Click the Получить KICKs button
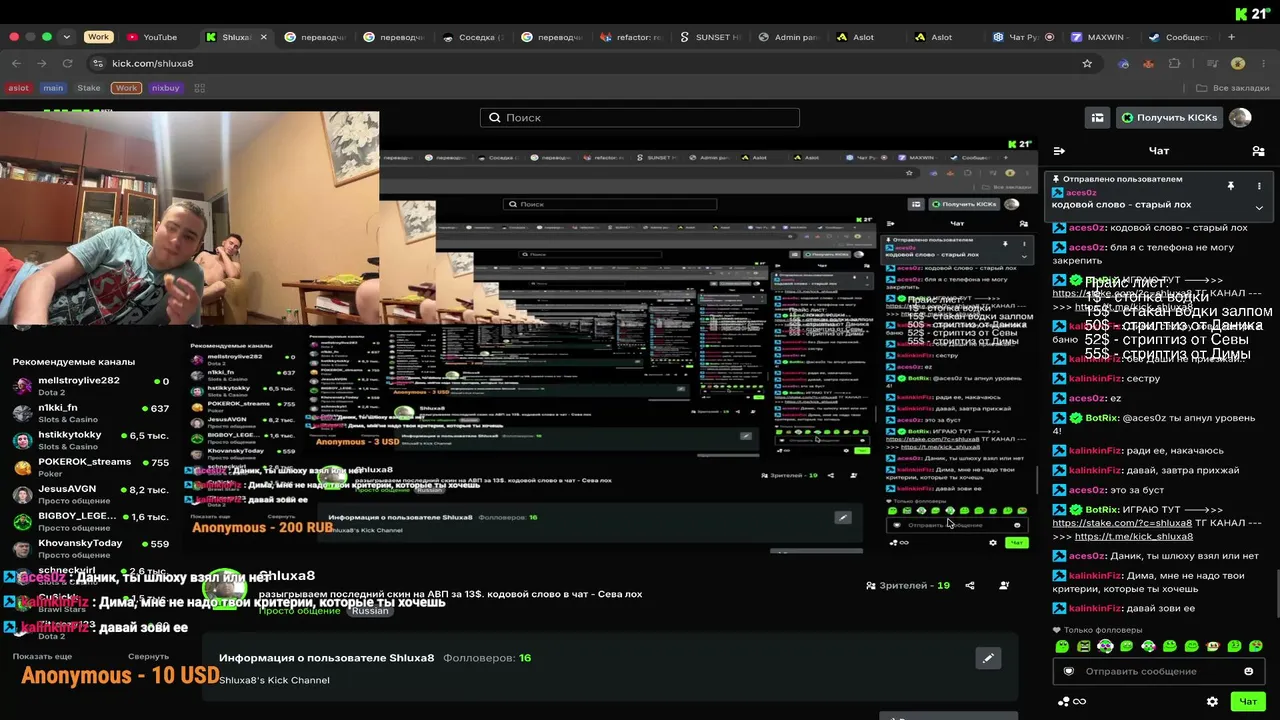 tap(1169, 118)
